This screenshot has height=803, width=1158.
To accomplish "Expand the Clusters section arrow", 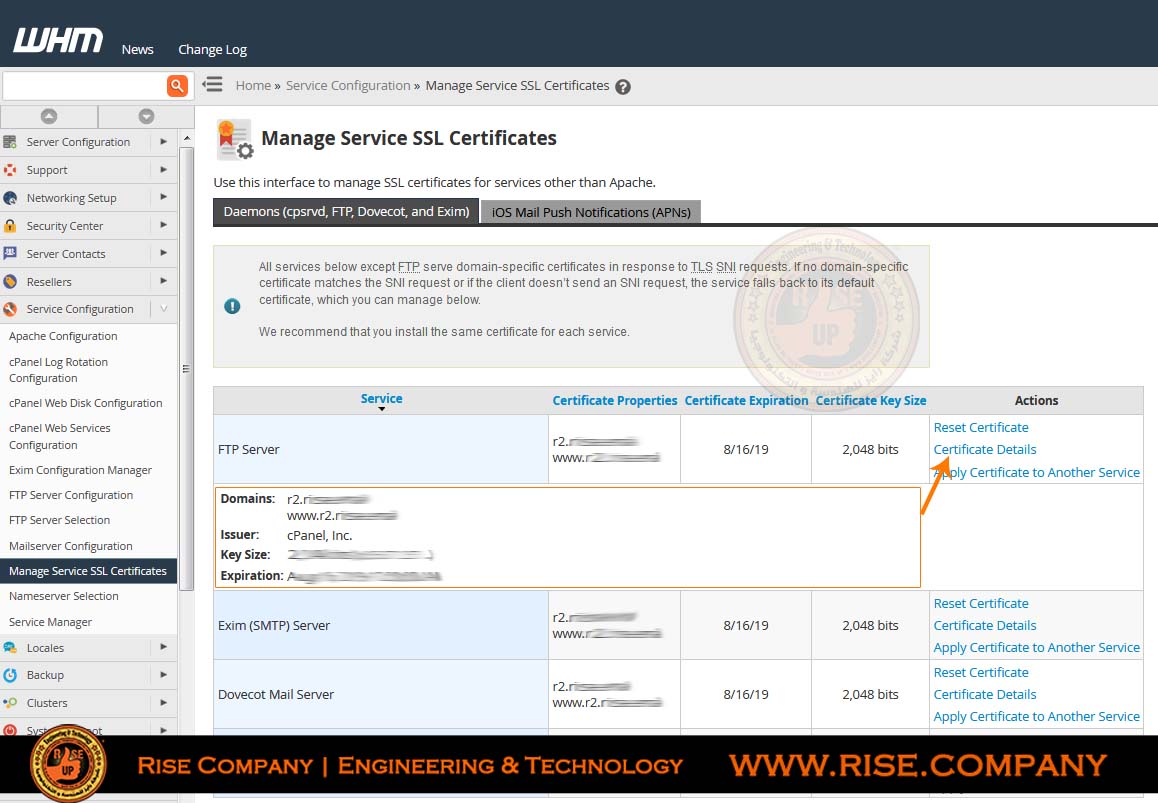I will point(163,703).
